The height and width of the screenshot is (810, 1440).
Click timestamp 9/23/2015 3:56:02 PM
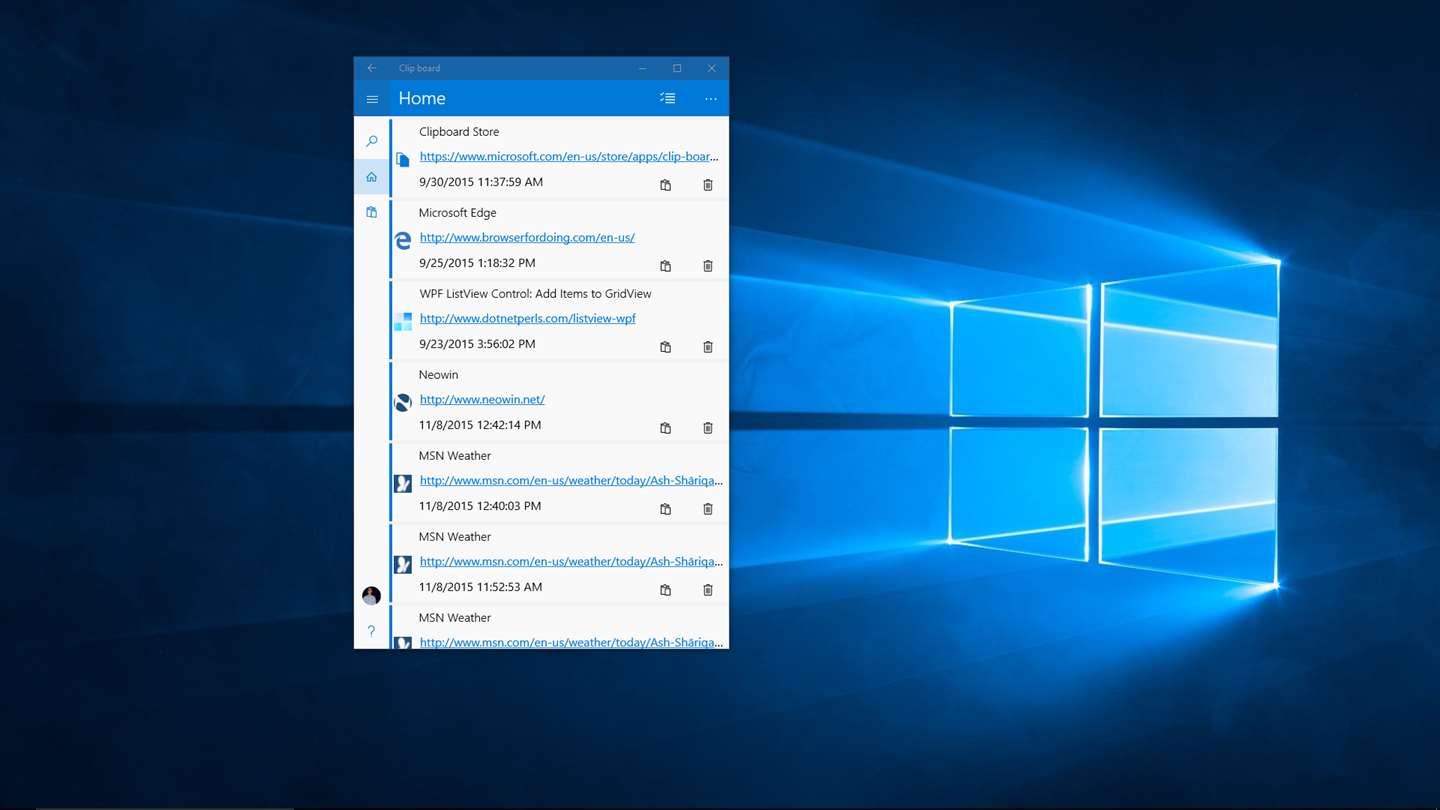(x=477, y=344)
